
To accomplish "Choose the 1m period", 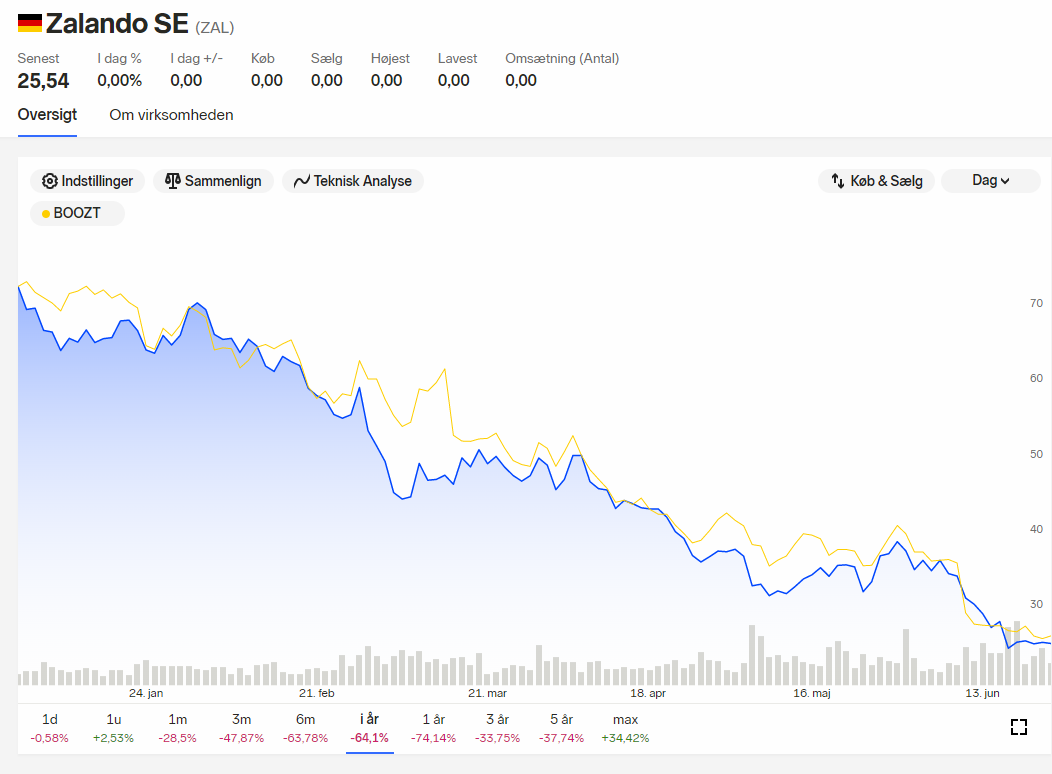I will coord(177,728).
